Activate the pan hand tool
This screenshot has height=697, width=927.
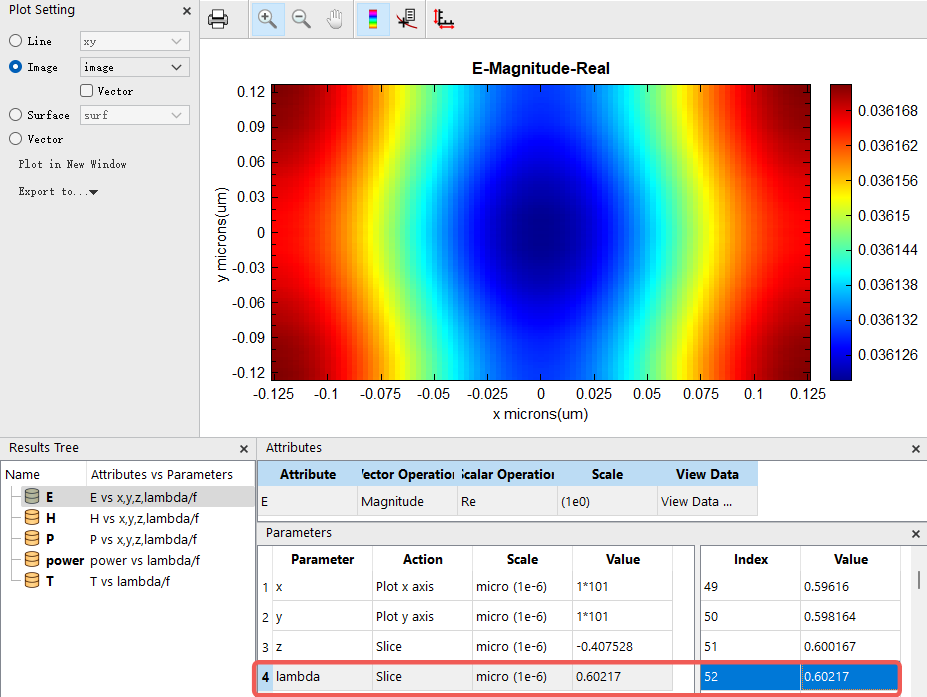point(335,19)
